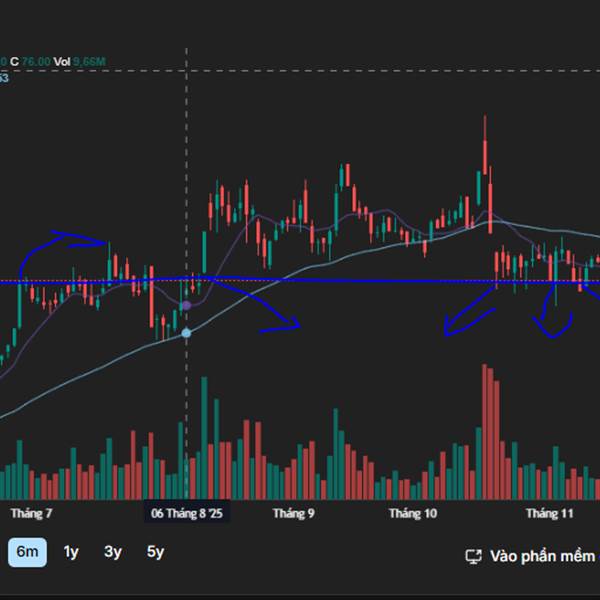Click the Tháng 9 axis label

point(294,513)
